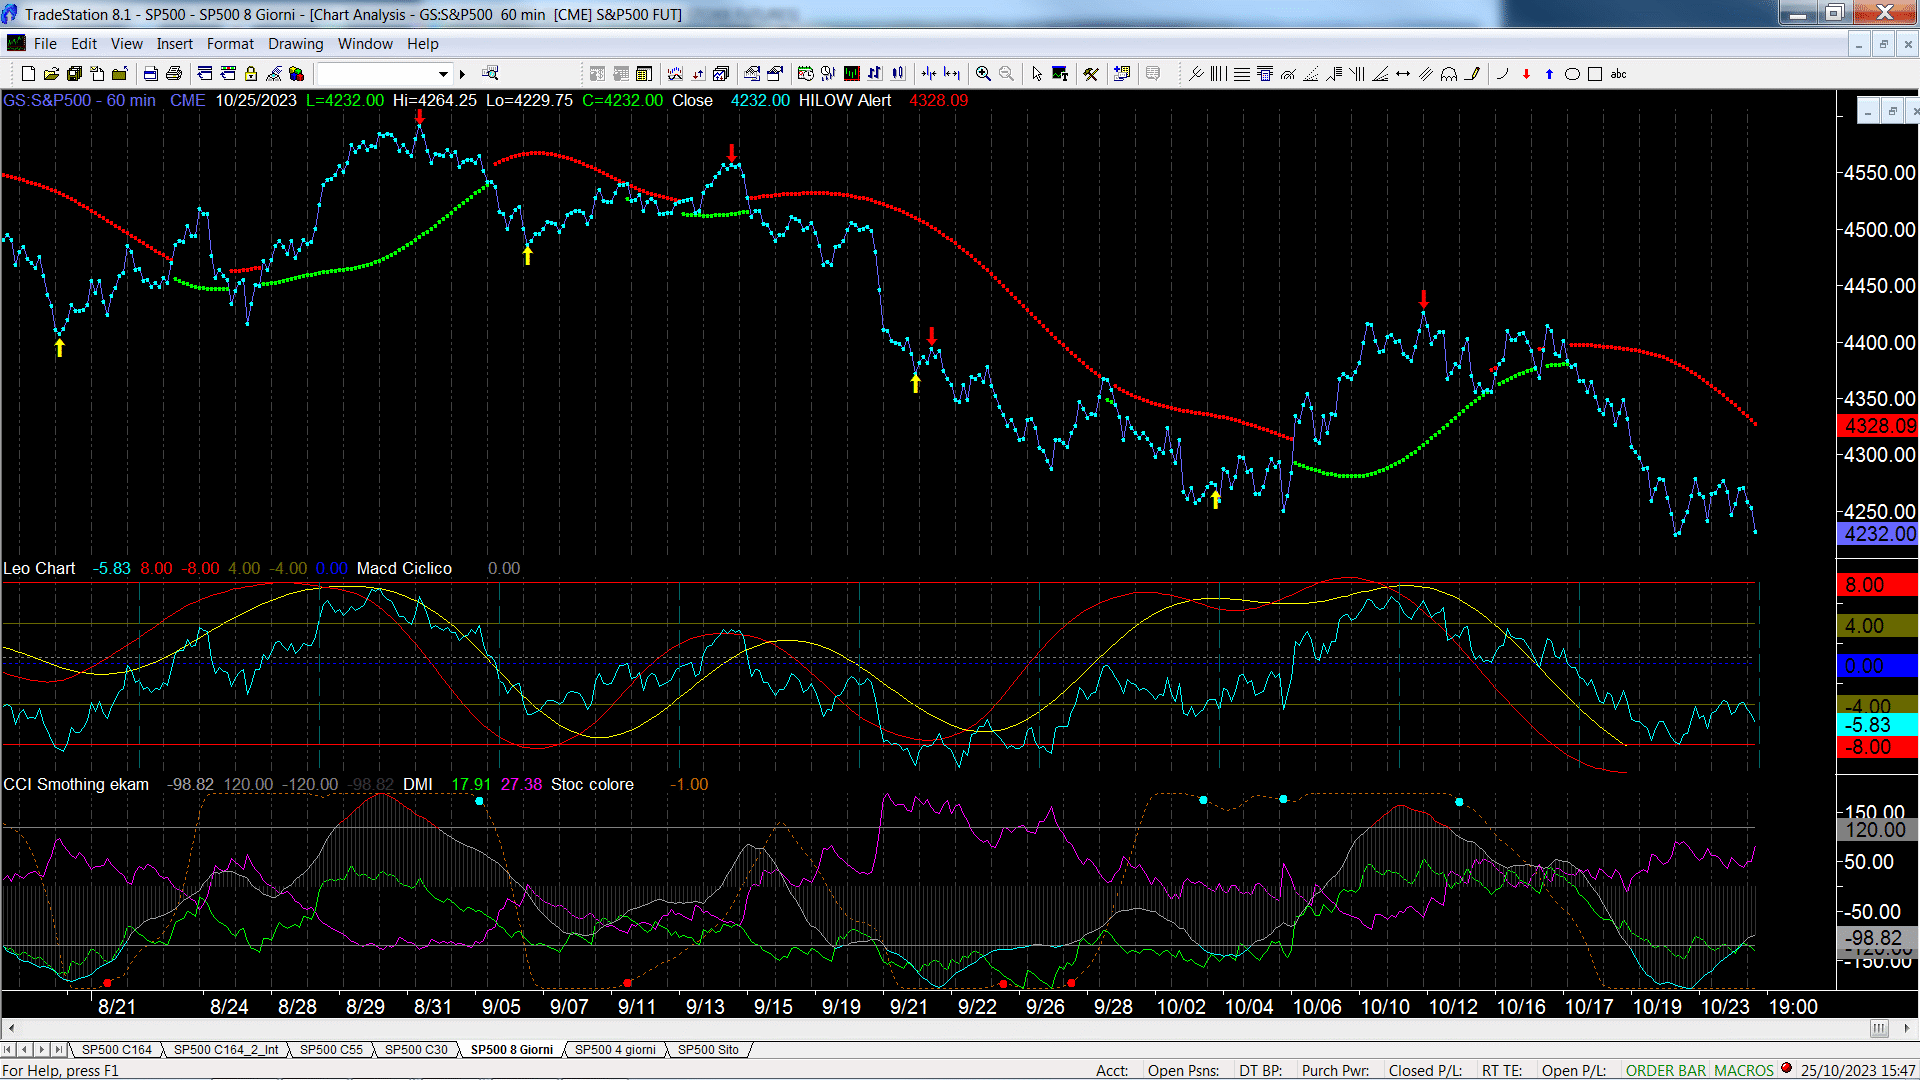Click the MACROS status button
The image size is (1920, 1080).
[x=1744, y=1070]
